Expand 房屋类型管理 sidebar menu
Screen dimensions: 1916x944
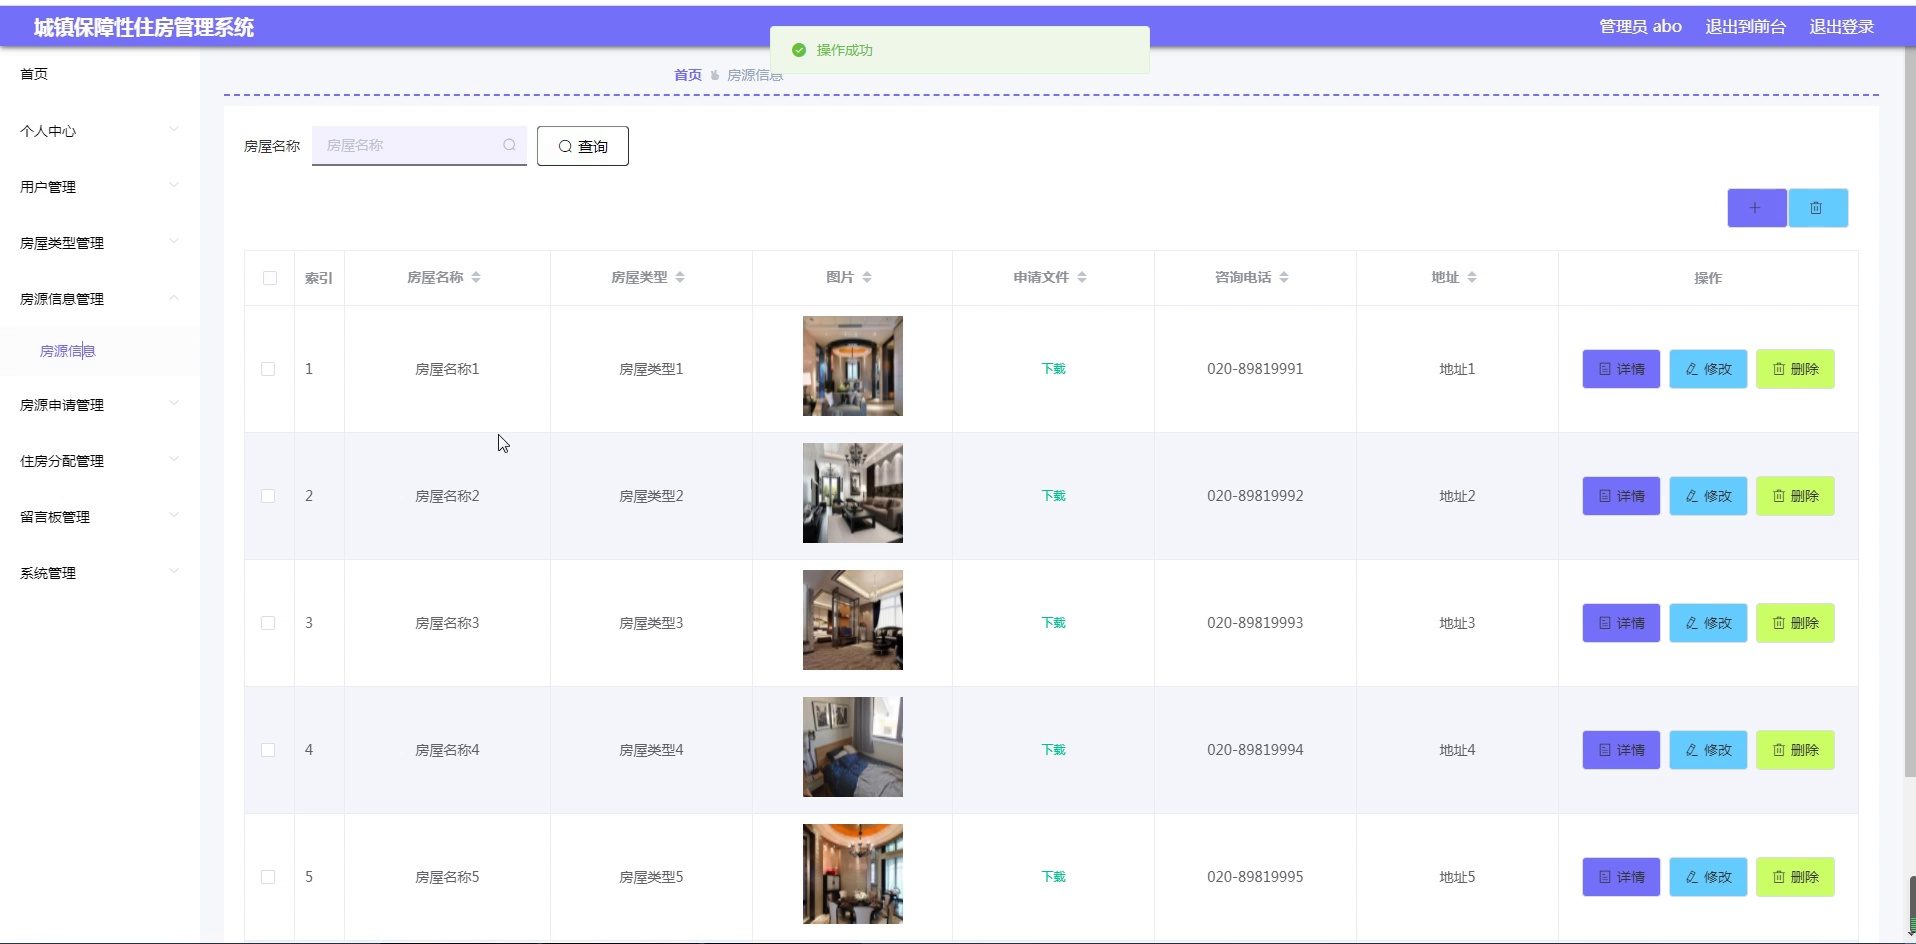coord(100,243)
